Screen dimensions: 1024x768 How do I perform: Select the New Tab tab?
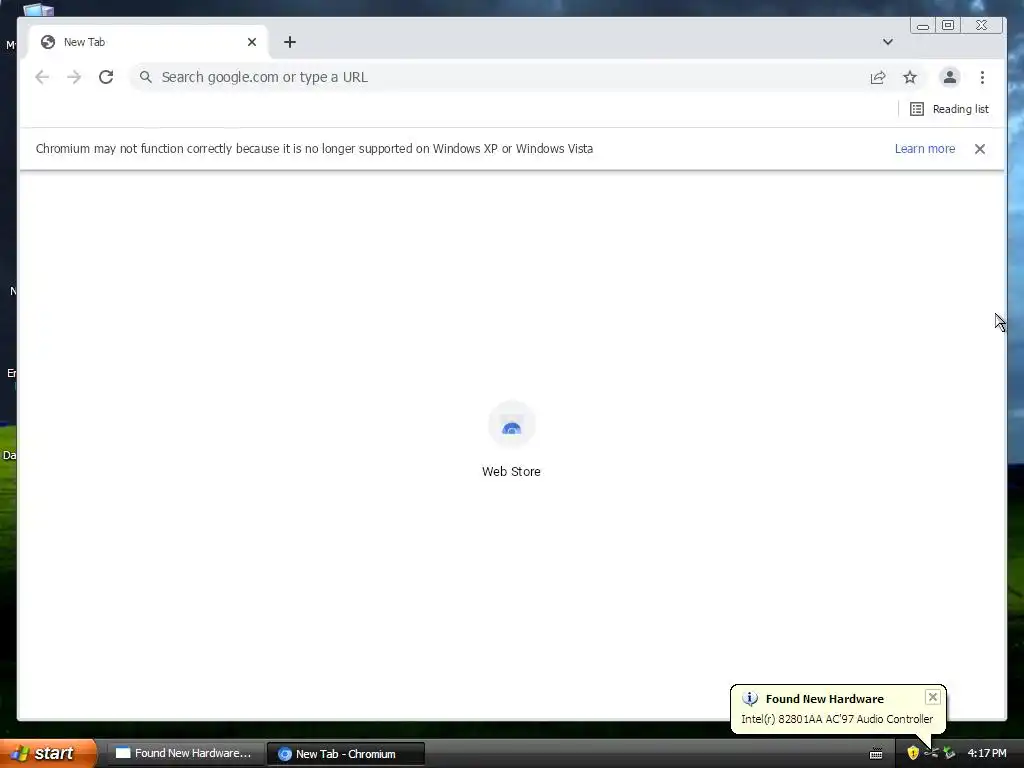pos(148,42)
